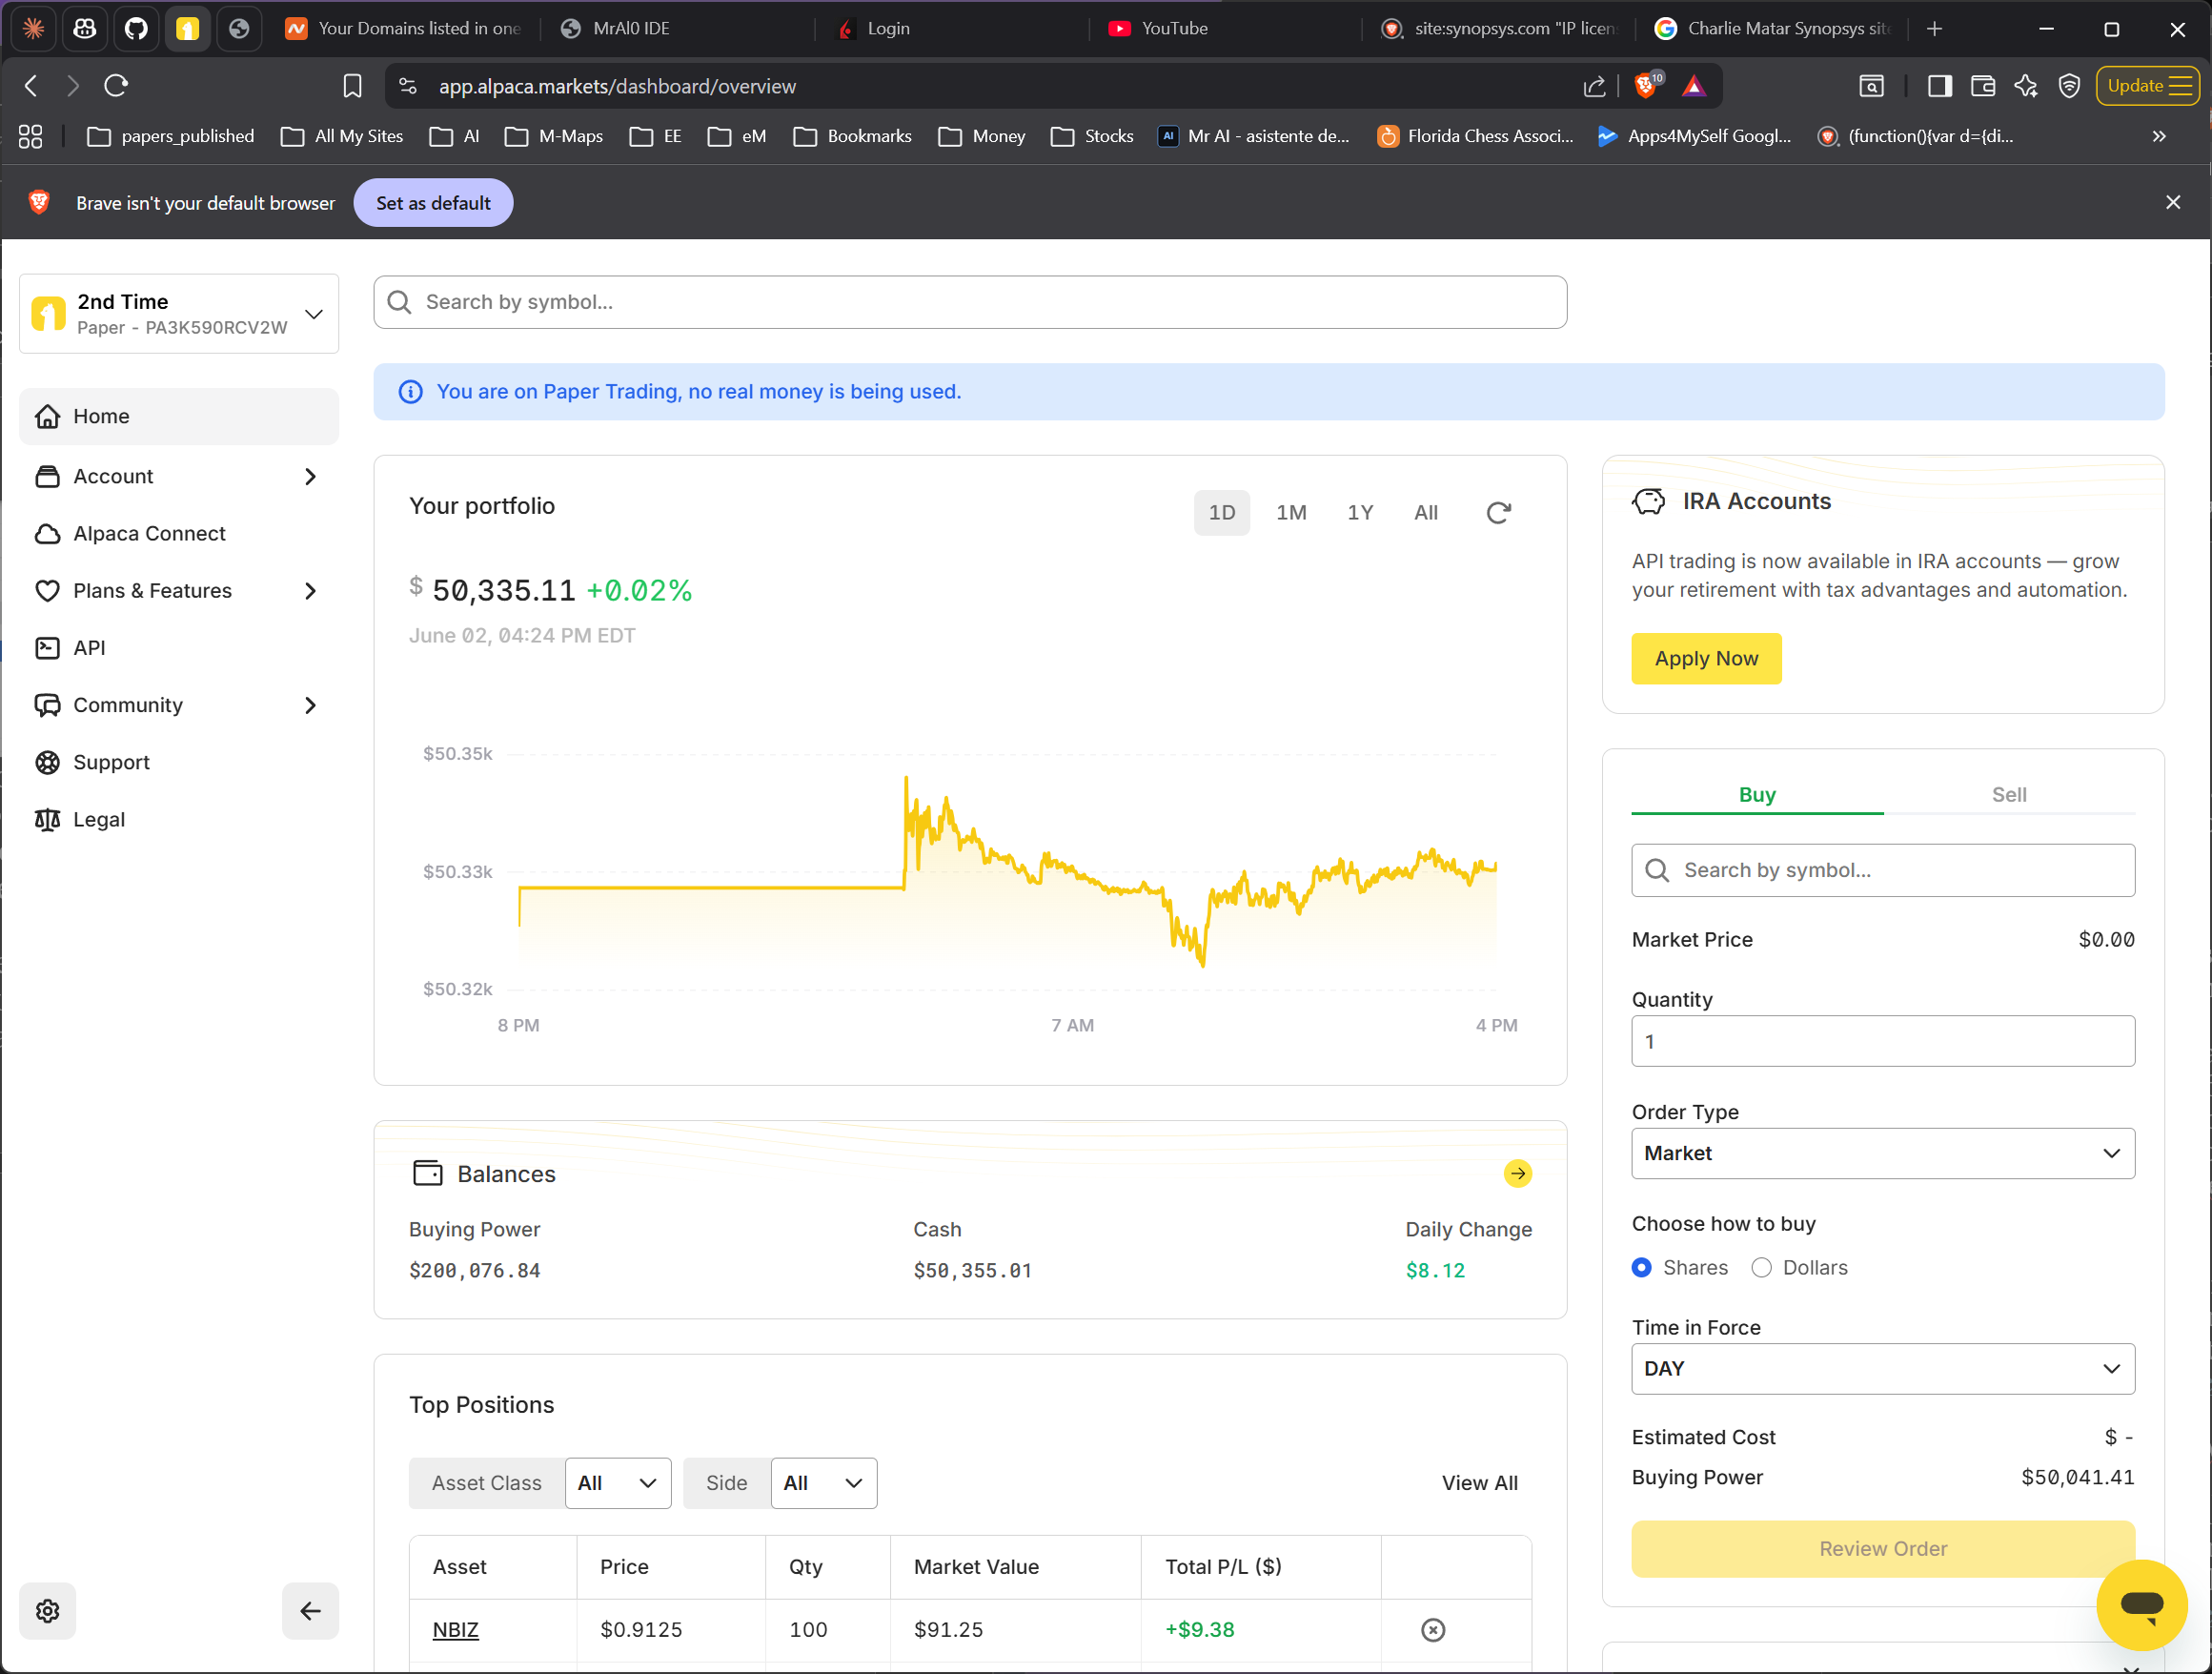Open the Brave Wallet icon
Viewport: 2212px width, 1674px height.
pos(1982,86)
